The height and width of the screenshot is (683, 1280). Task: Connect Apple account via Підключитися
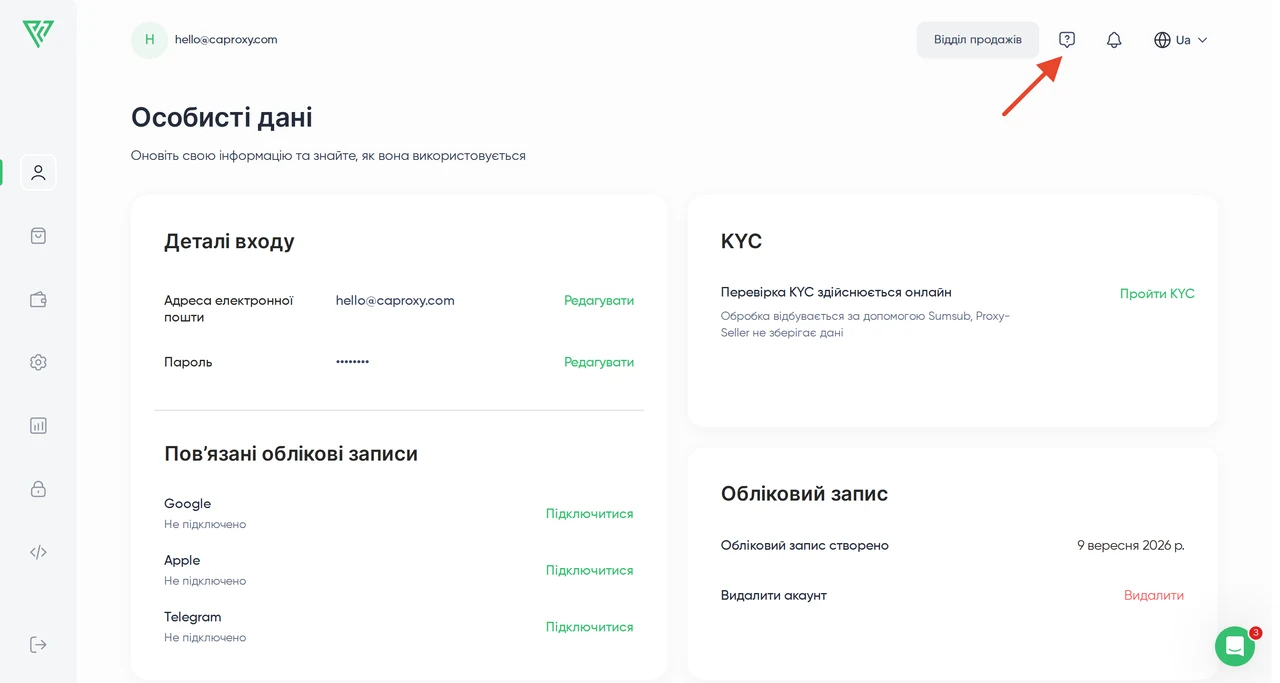point(589,570)
